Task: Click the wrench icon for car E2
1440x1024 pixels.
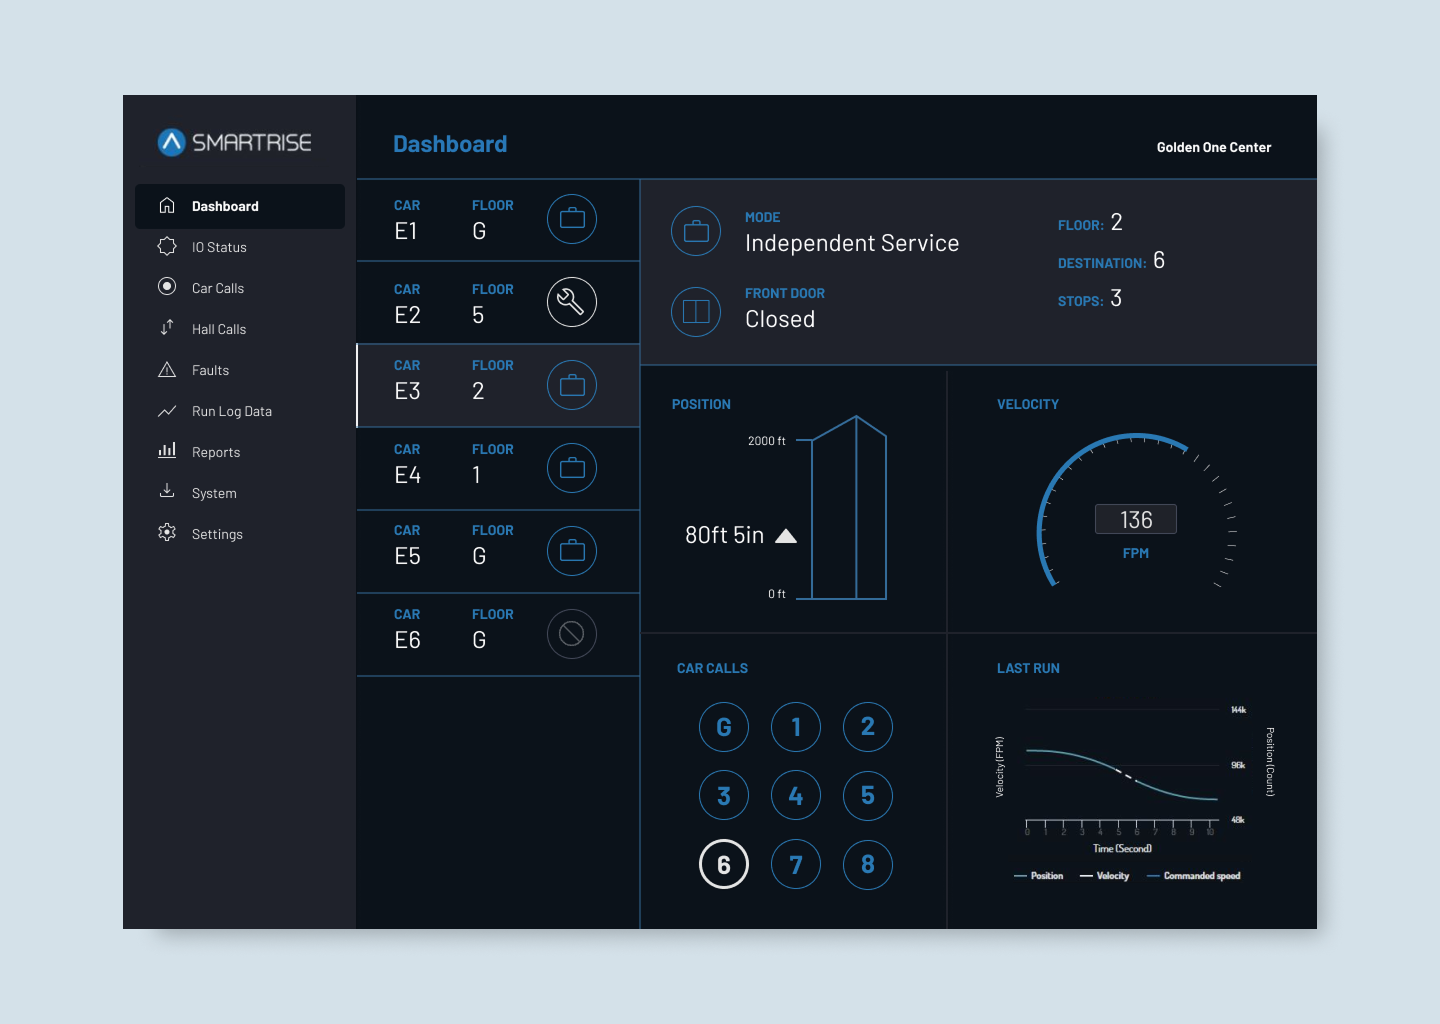Action: (x=571, y=302)
